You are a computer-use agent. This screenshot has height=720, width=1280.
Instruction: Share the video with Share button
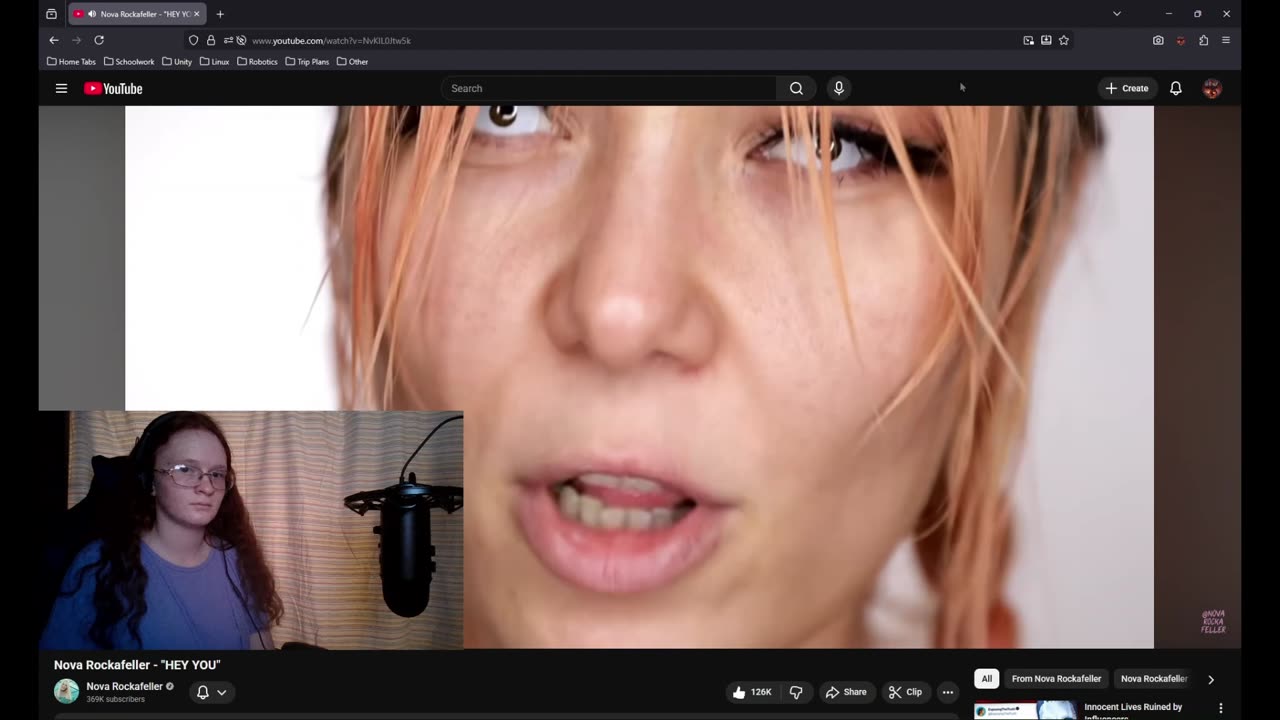coord(846,692)
